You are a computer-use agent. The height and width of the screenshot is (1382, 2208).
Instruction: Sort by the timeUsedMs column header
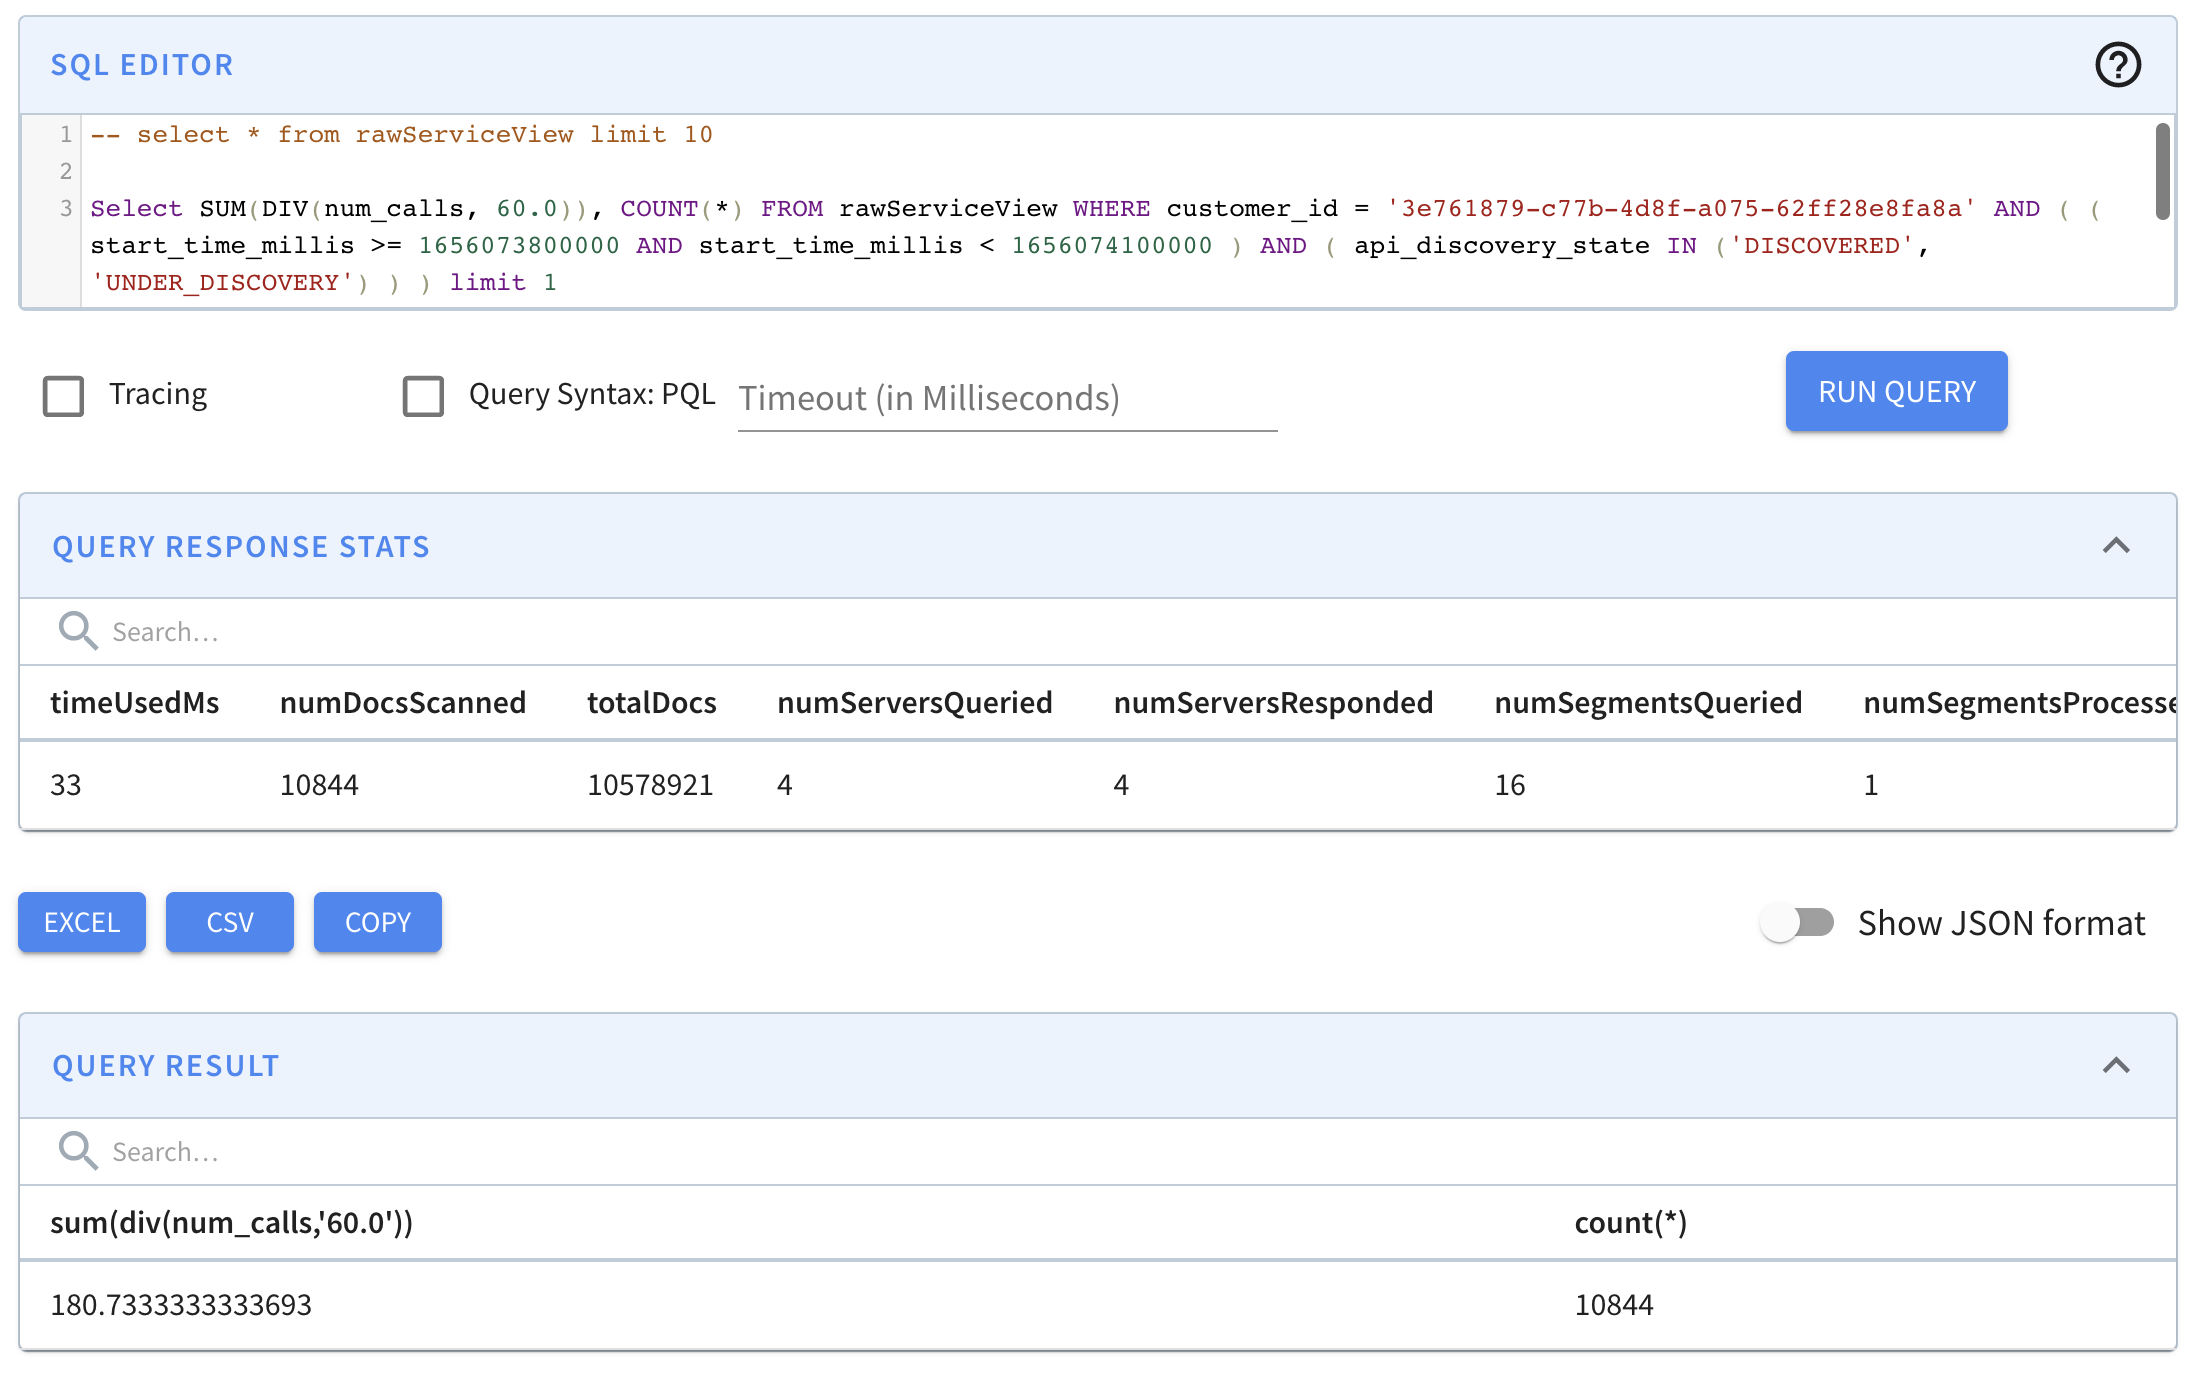pyautogui.click(x=135, y=703)
